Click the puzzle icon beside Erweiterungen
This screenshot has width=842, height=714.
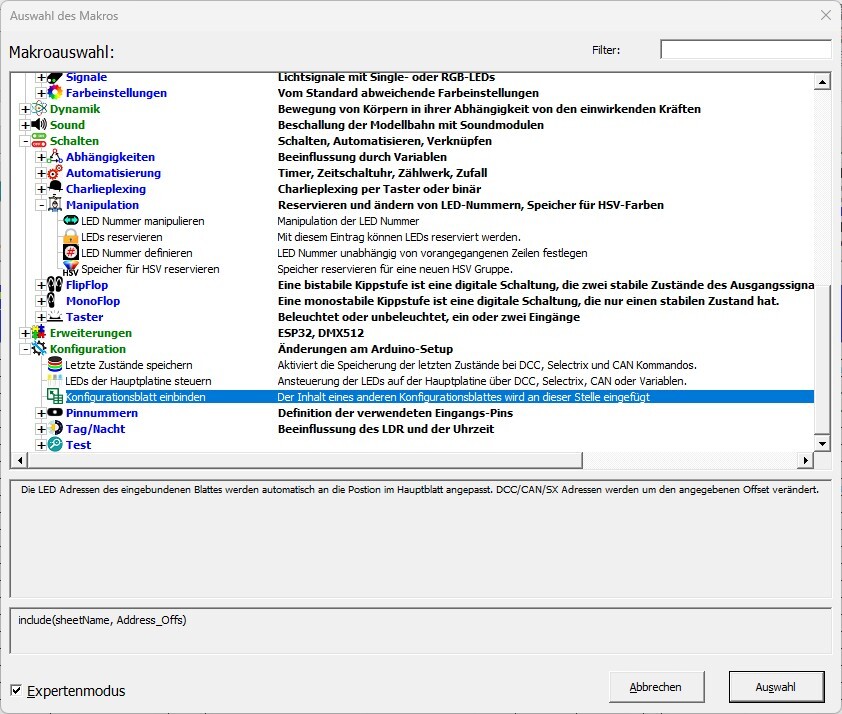click(39, 333)
